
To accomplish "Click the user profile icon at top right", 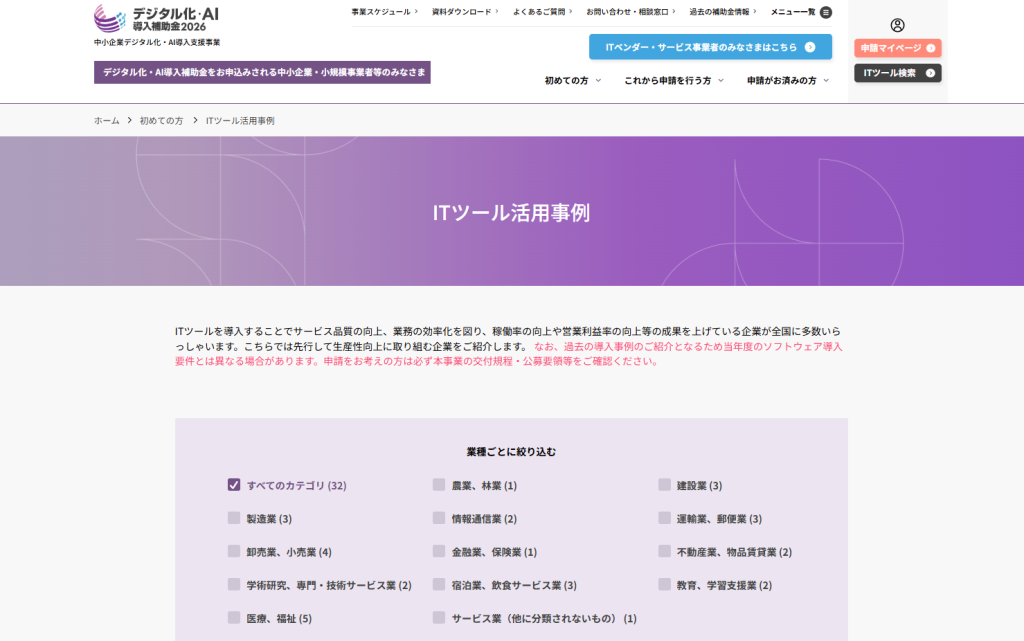I will pyautogui.click(x=895, y=27).
